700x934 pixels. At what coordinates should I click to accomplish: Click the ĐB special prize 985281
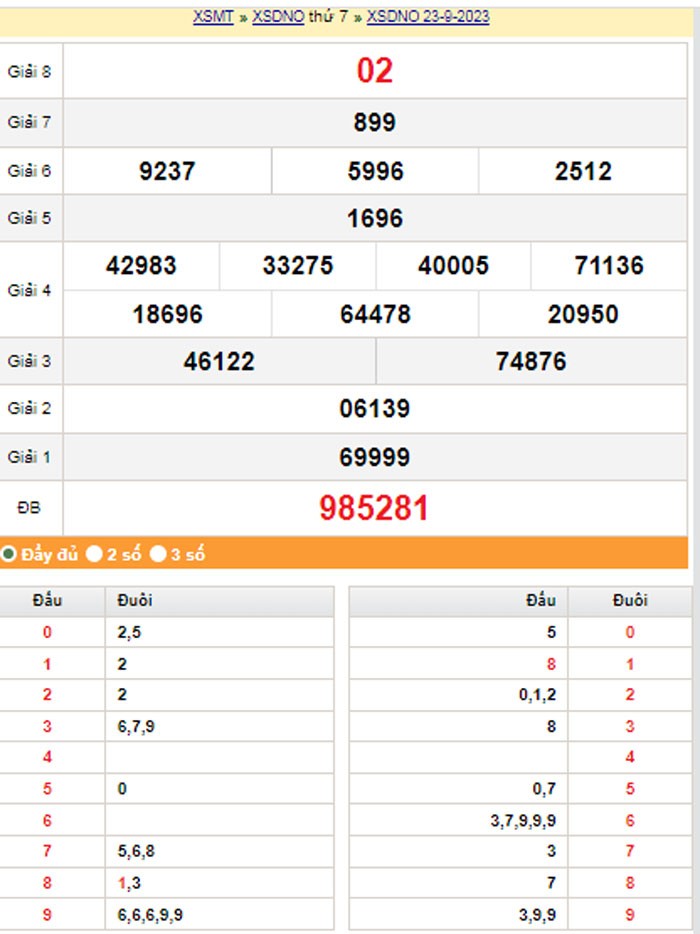374,508
